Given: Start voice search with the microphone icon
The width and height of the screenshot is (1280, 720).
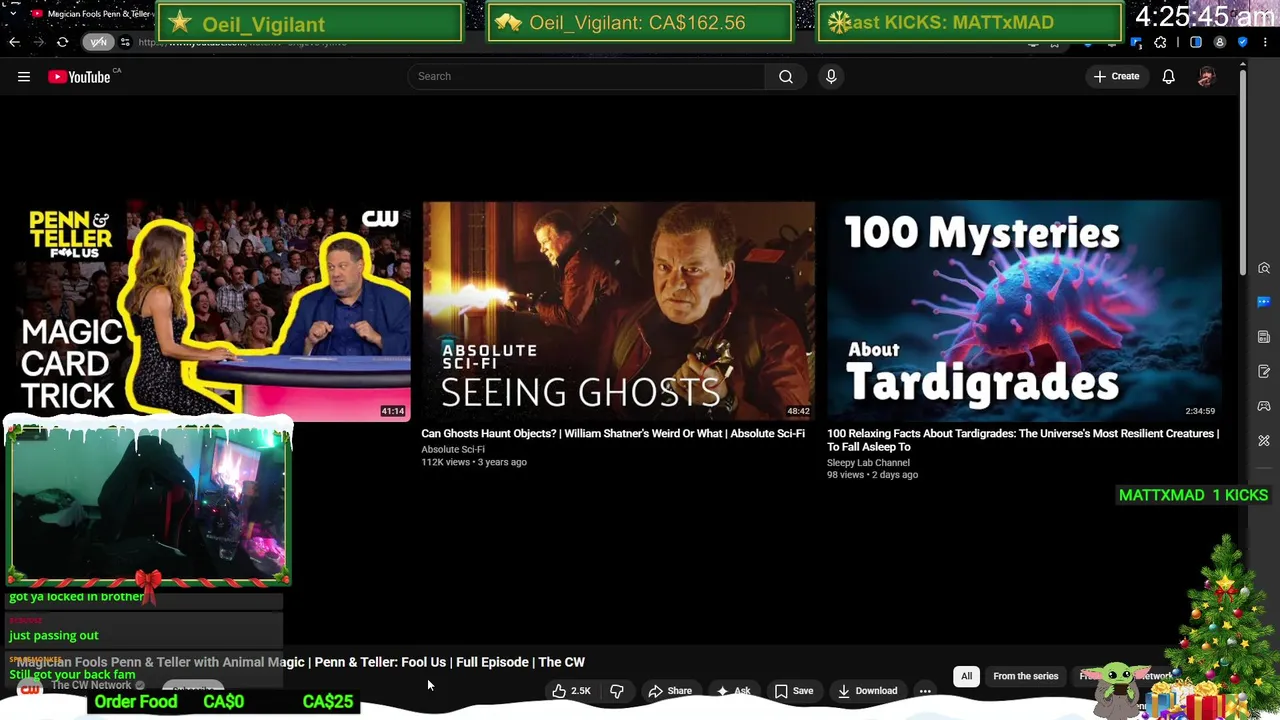Looking at the screenshot, I should [x=831, y=76].
